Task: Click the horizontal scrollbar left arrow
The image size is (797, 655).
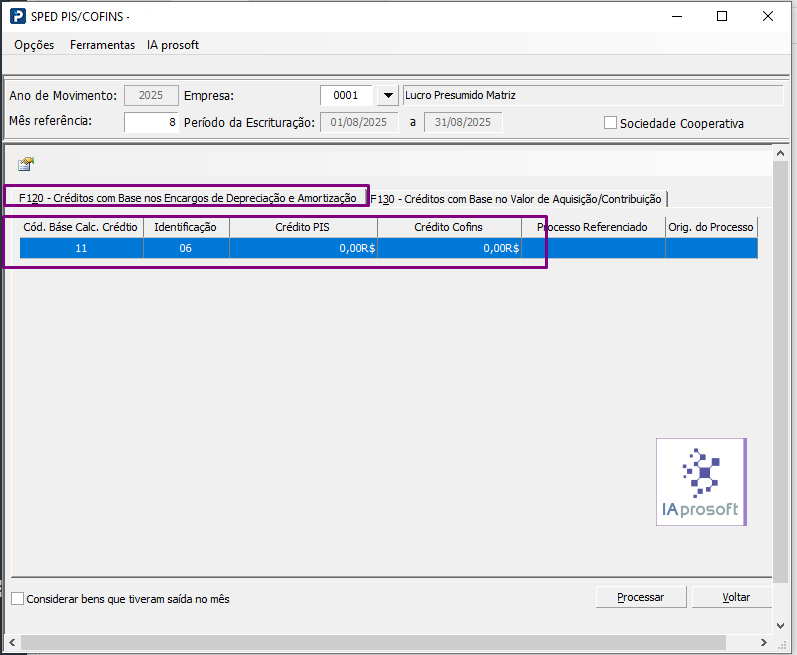Action: tap(12, 642)
